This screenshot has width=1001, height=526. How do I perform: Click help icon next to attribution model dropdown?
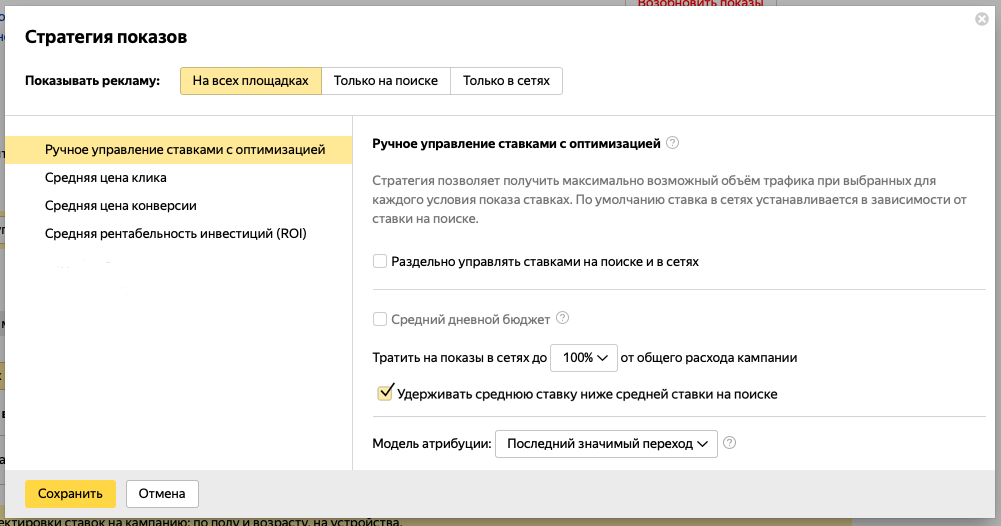729,443
